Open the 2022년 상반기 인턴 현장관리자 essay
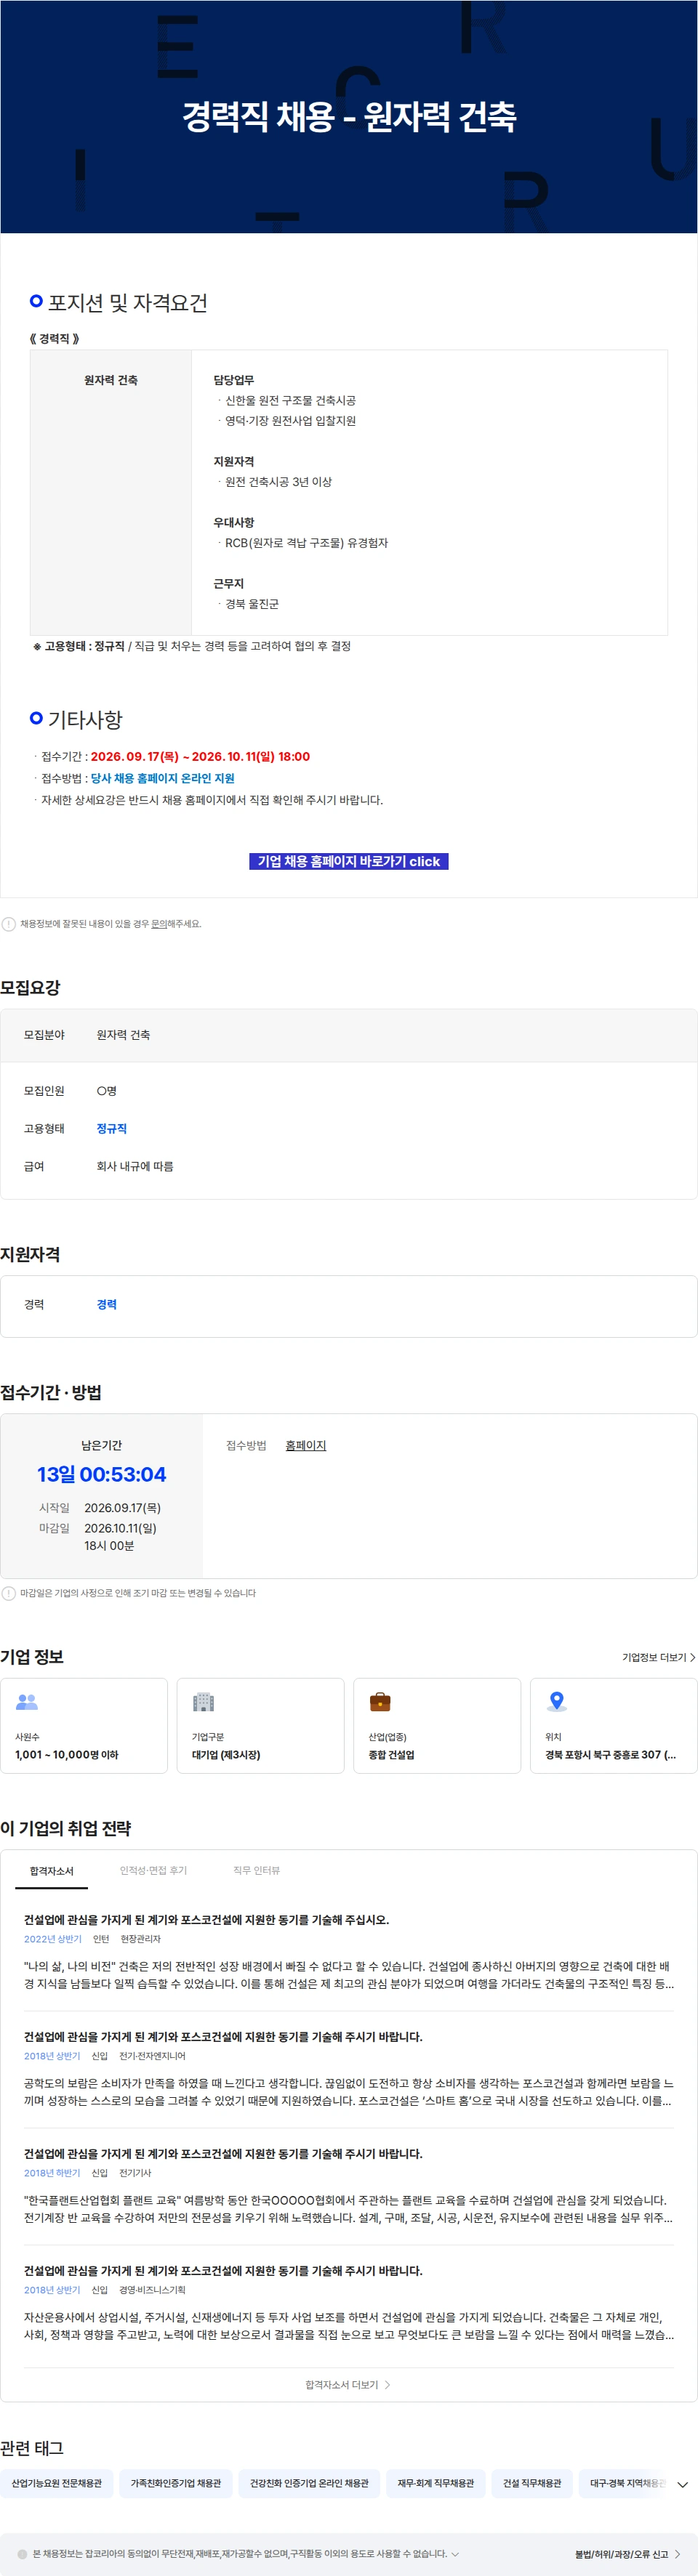This screenshot has height=2576, width=698. pos(349,1951)
